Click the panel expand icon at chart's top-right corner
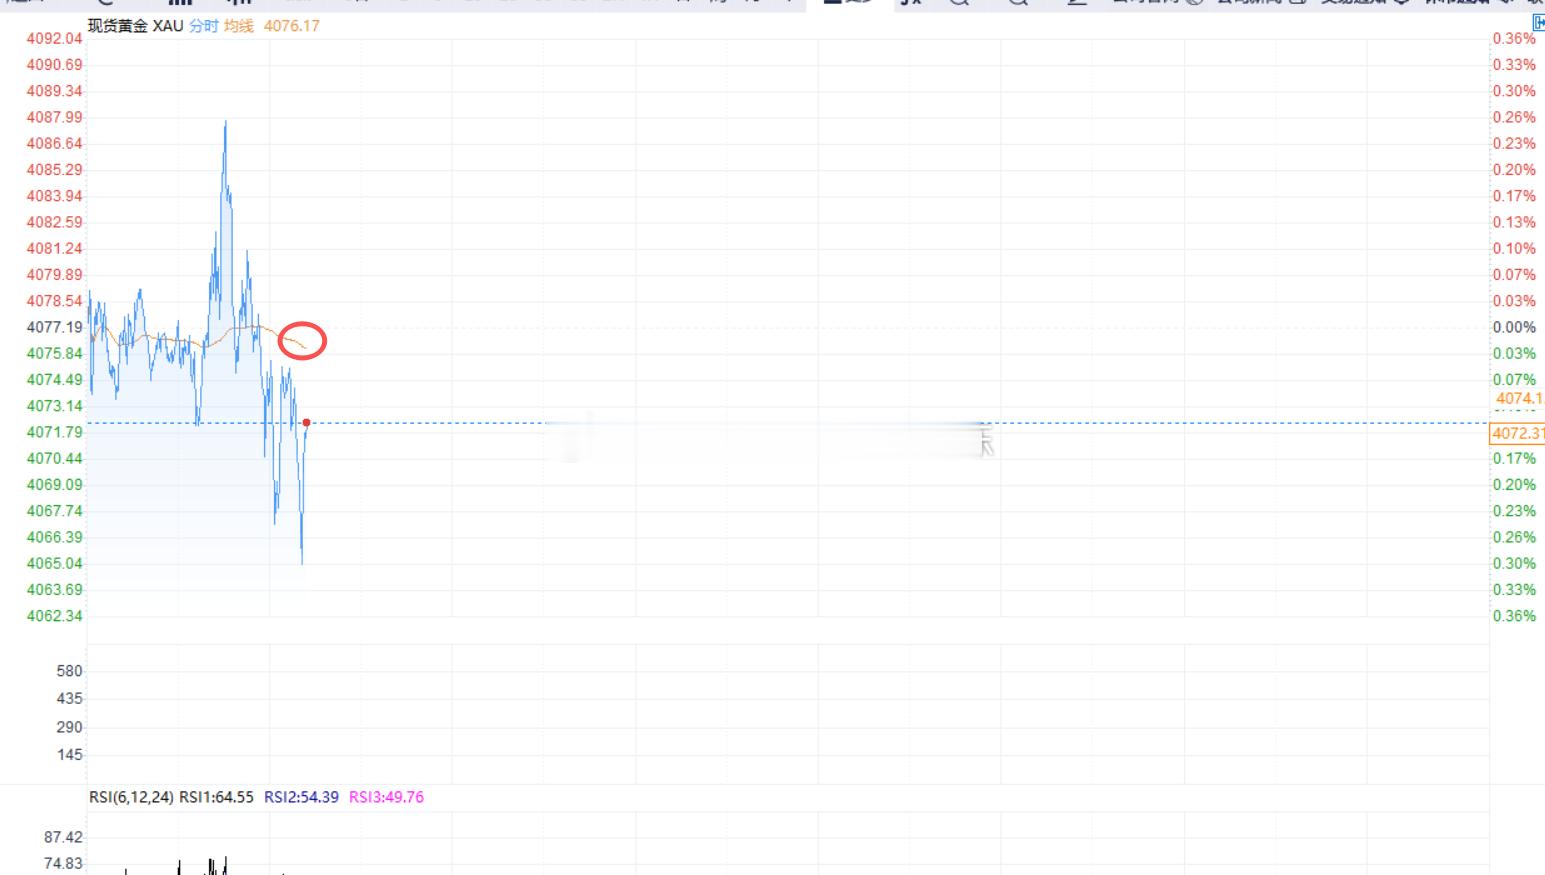This screenshot has width=1545, height=875. click(x=1539, y=22)
